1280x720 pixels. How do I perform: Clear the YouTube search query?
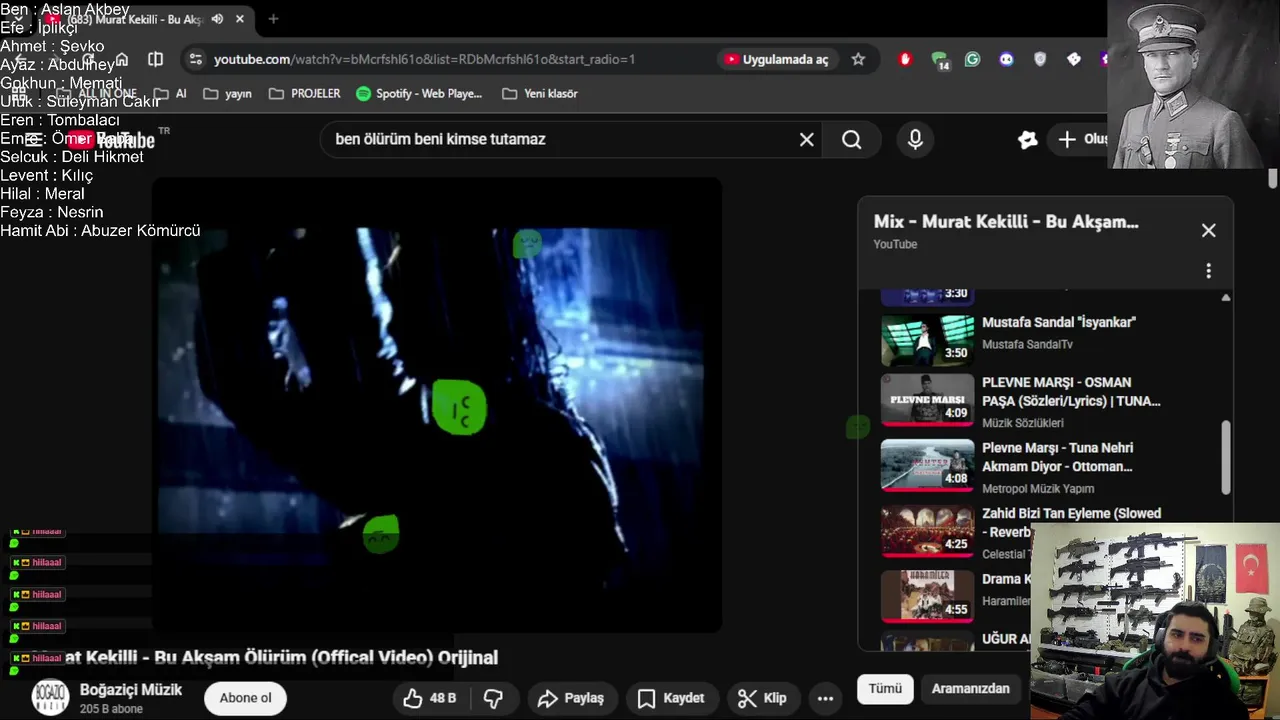click(807, 139)
